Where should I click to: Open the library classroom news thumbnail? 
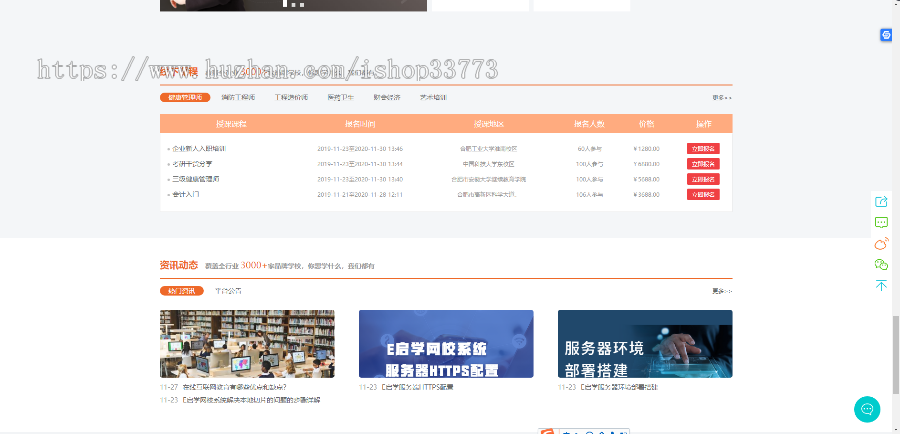247,344
